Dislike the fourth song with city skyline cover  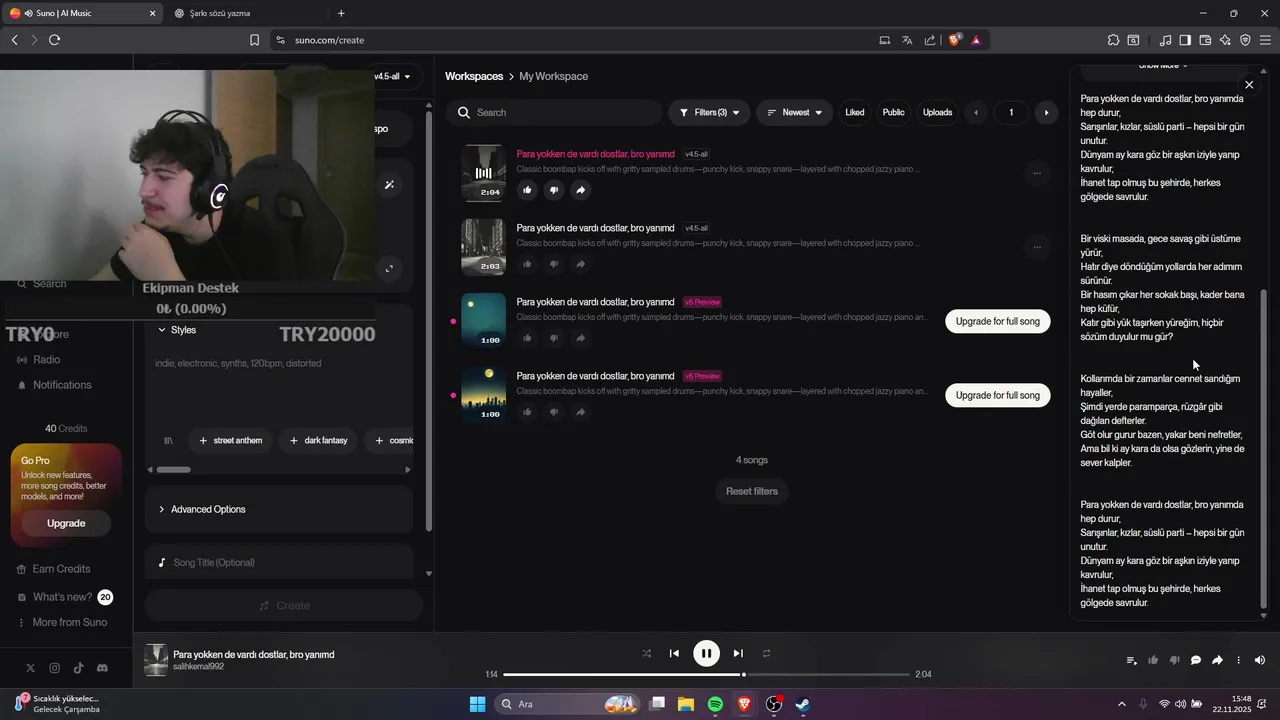(x=554, y=412)
